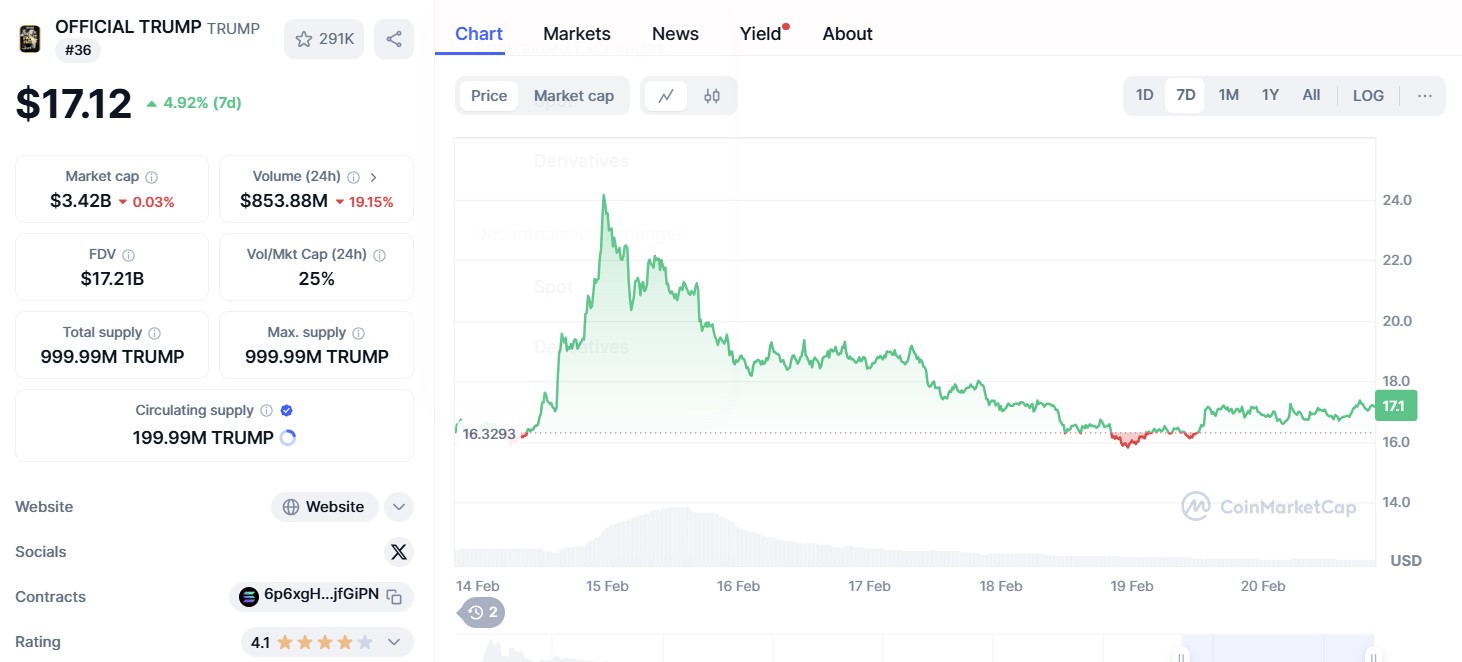Toggle chart to Market cap view
The width and height of the screenshot is (1462, 662).
coord(574,96)
